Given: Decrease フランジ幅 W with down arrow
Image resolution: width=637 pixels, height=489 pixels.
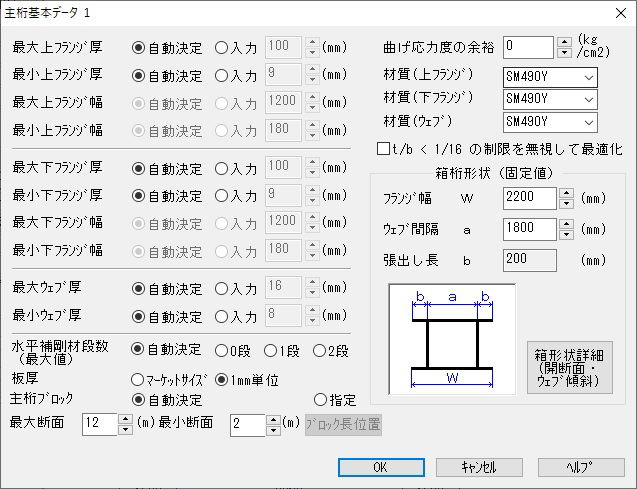Looking at the screenshot, I should pyautogui.click(x=566, y=204).
